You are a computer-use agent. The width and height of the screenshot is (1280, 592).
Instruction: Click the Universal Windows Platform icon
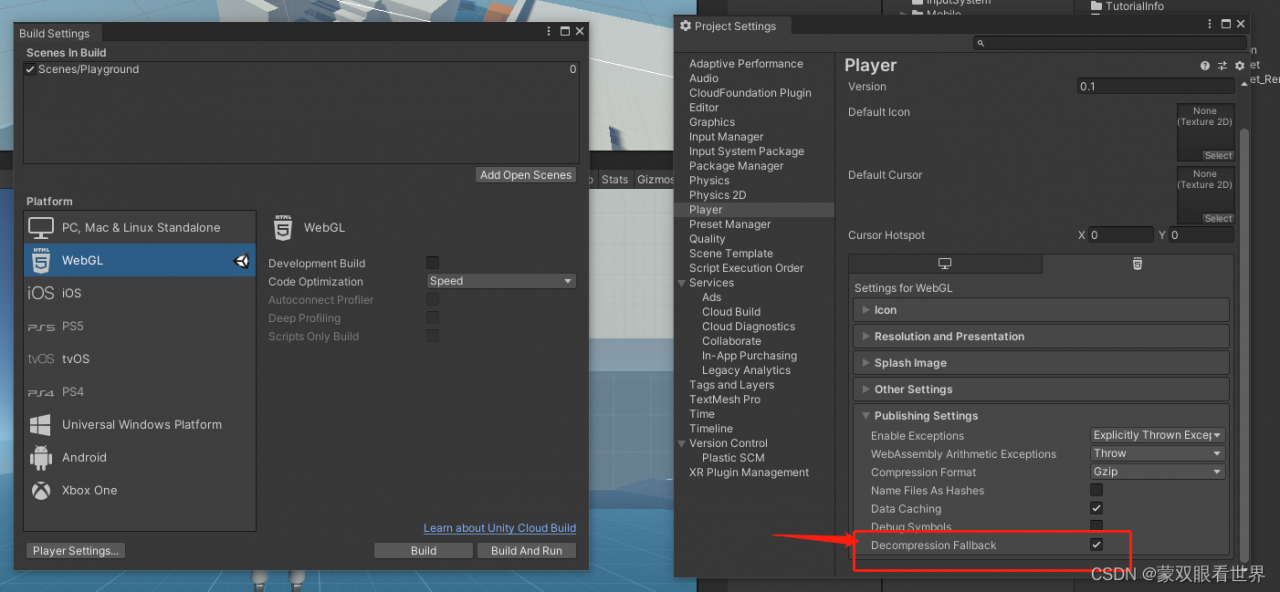[x=41, y=424]
